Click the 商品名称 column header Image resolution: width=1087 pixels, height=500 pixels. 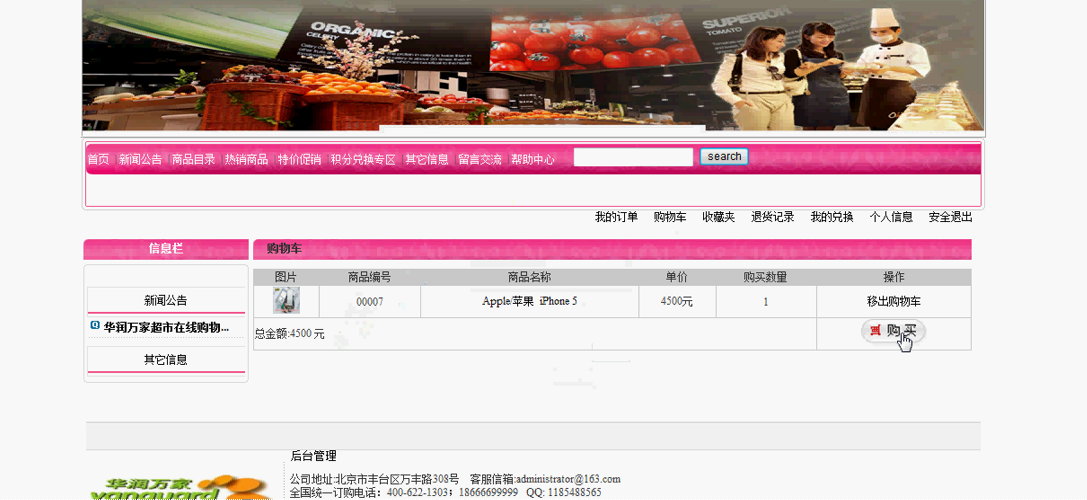point(530,277)
